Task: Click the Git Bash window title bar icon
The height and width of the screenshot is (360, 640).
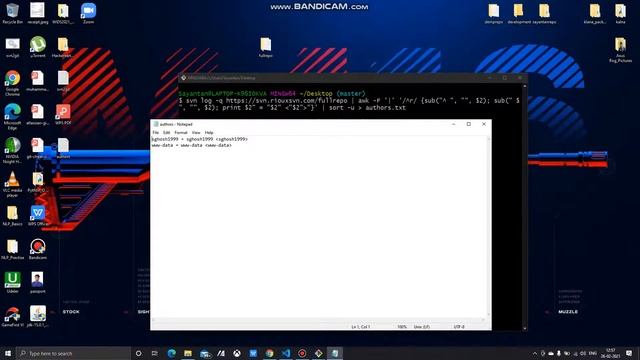Action: (183, 78)
